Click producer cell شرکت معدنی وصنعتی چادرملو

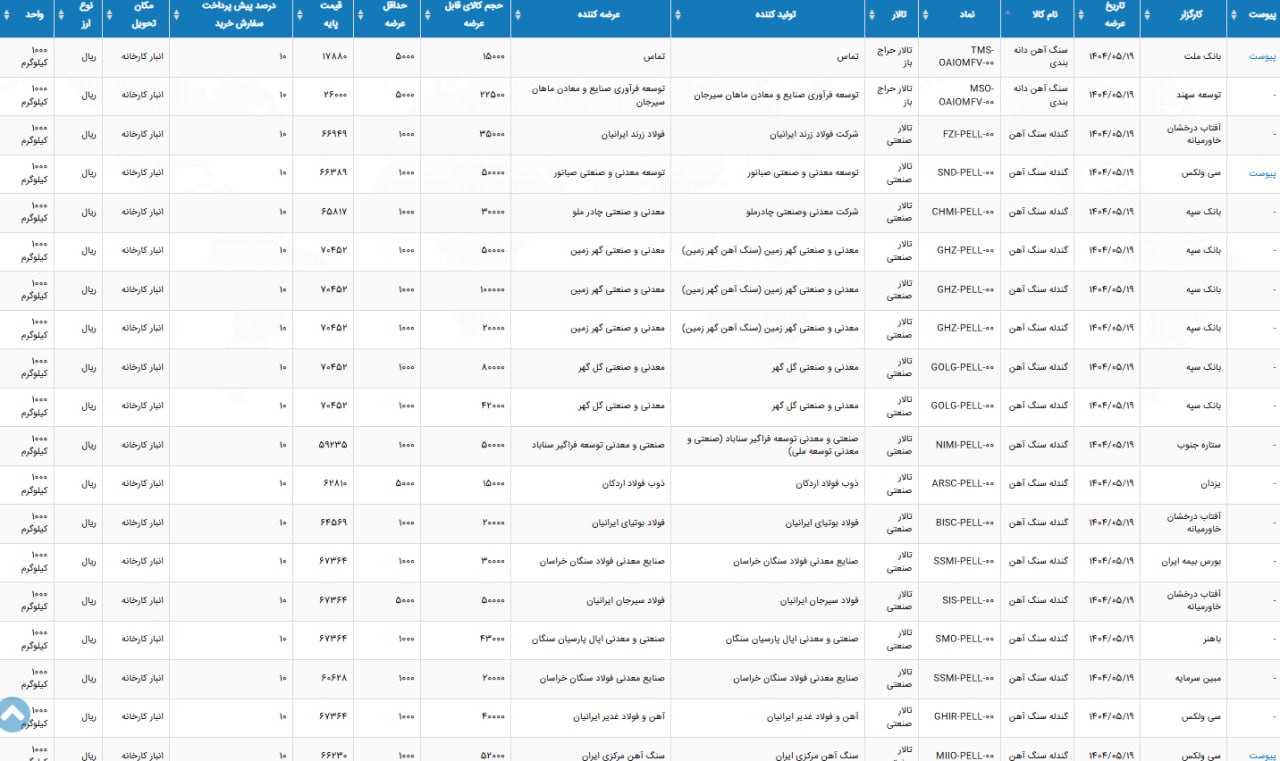click(x=811, y=212)
